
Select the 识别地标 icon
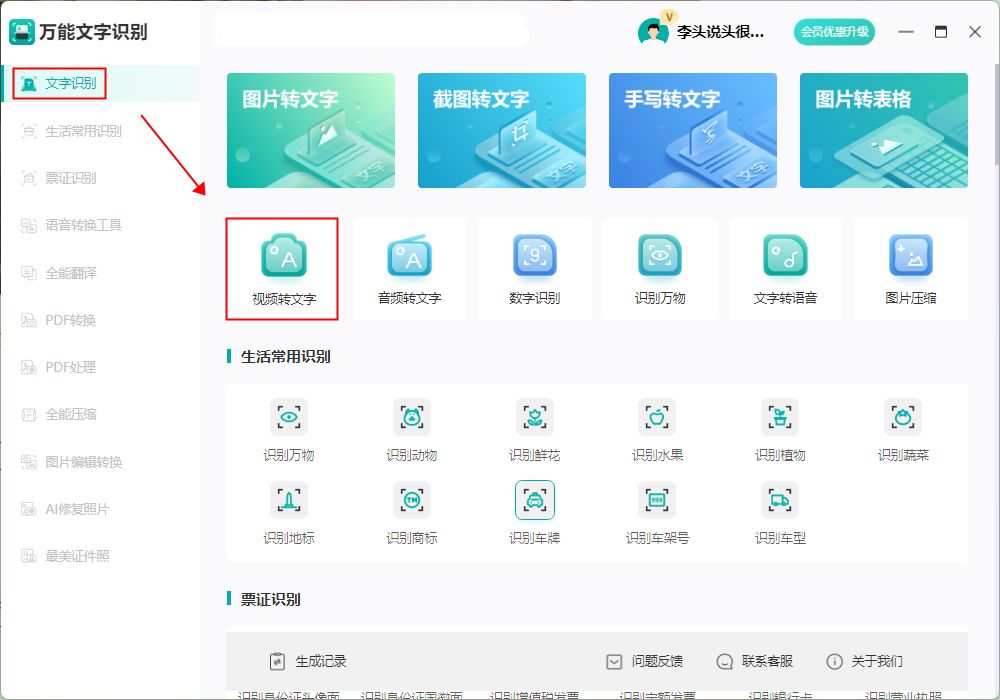[289, 500]
